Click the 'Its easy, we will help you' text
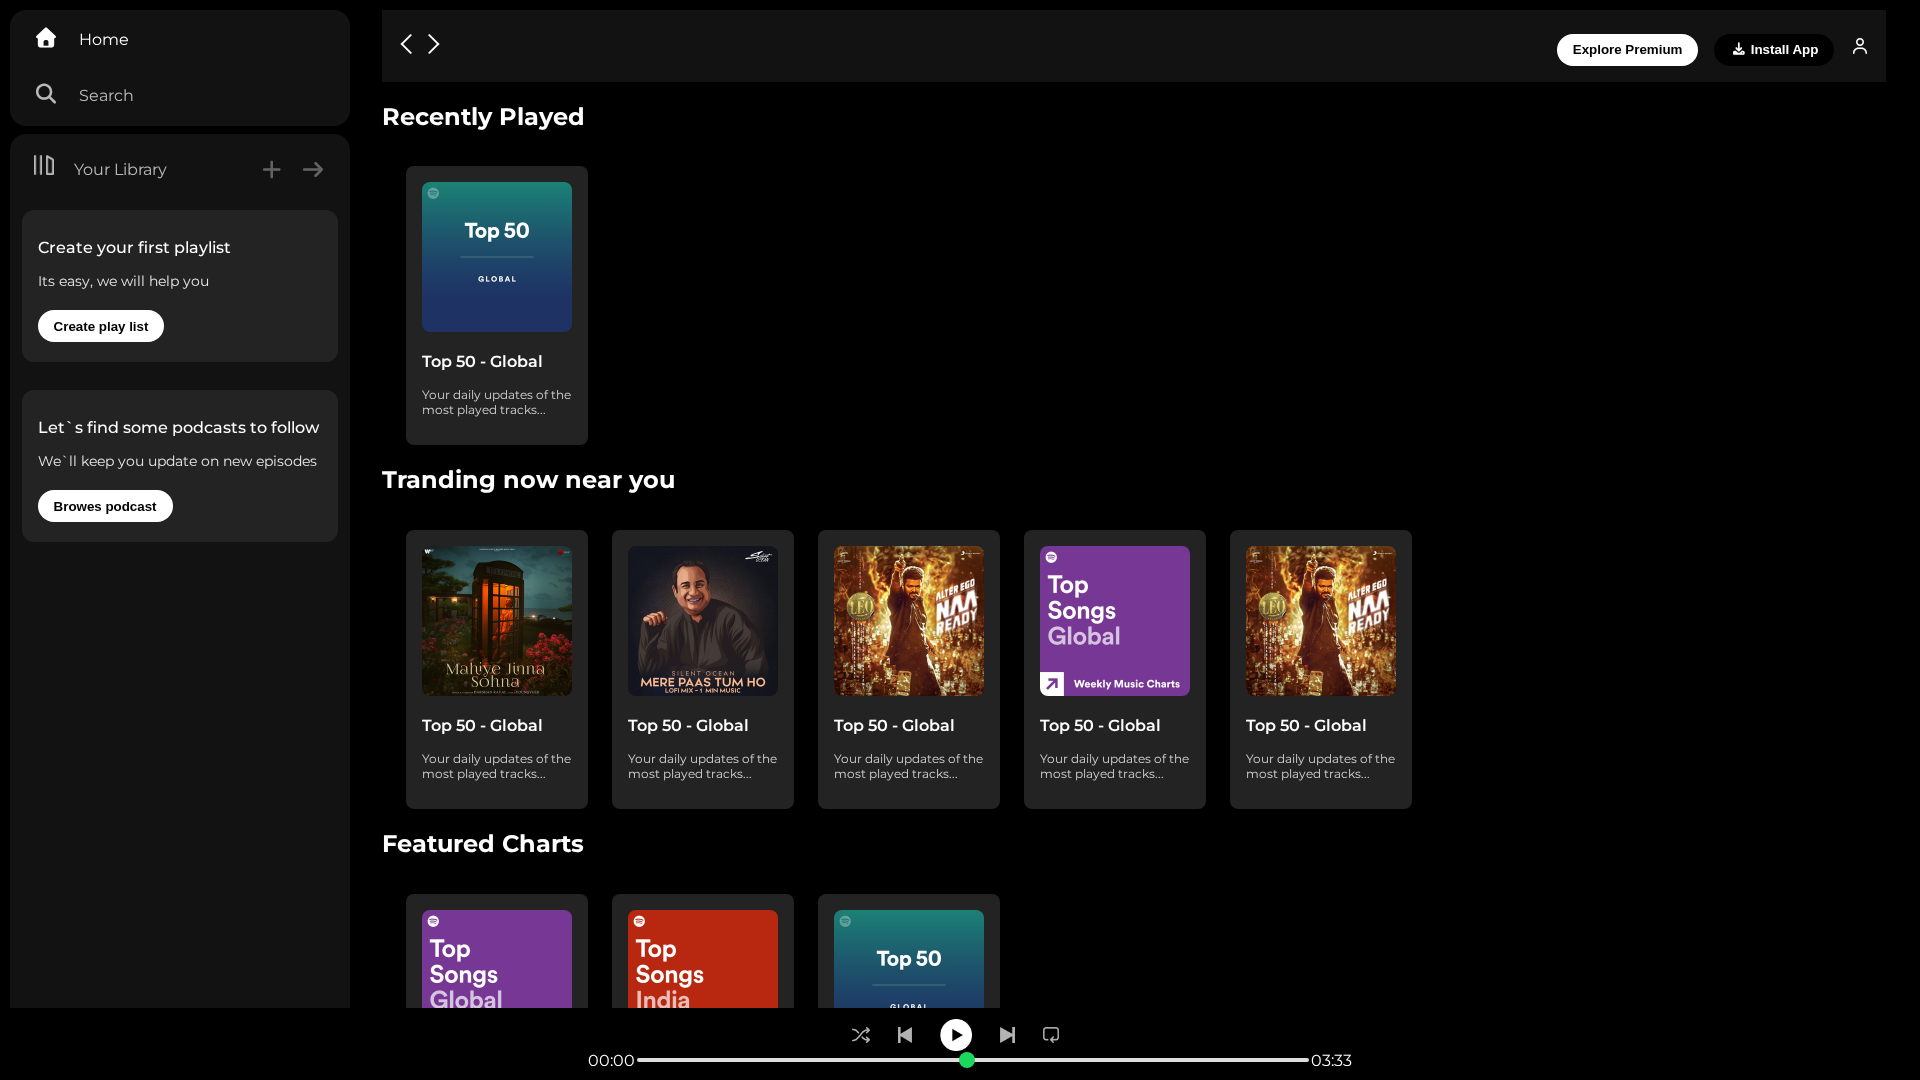This screenshot has width=1920, height=1080. pyautogui.click(x=124, y=281)
